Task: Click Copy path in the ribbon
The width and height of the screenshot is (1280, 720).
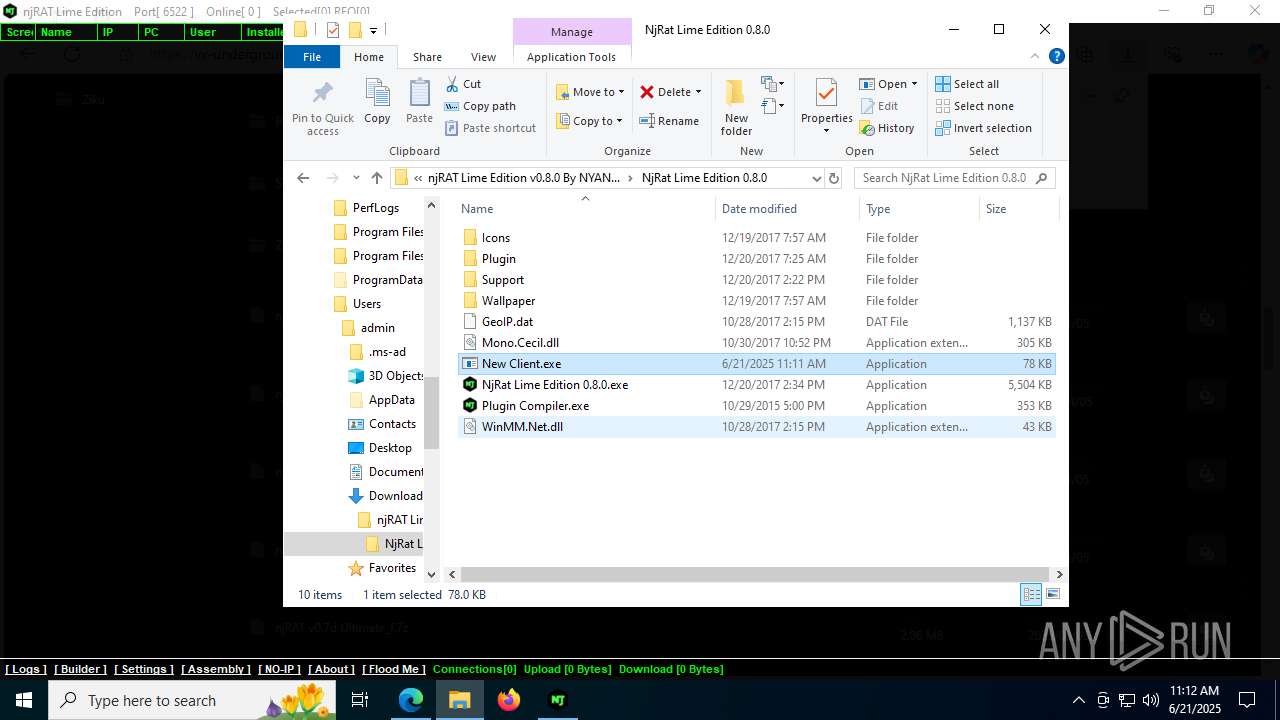Action: click(480, 106)
